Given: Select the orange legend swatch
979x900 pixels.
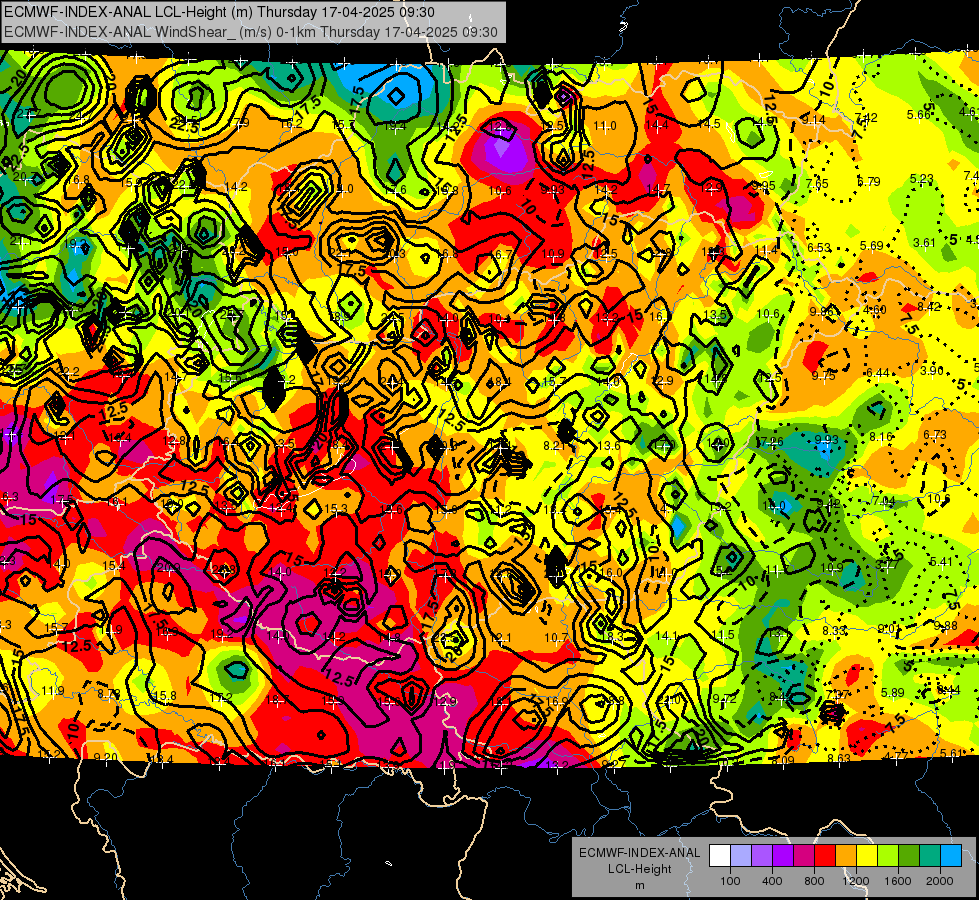Looking at the screenshot, I should (x=846, y=856).
